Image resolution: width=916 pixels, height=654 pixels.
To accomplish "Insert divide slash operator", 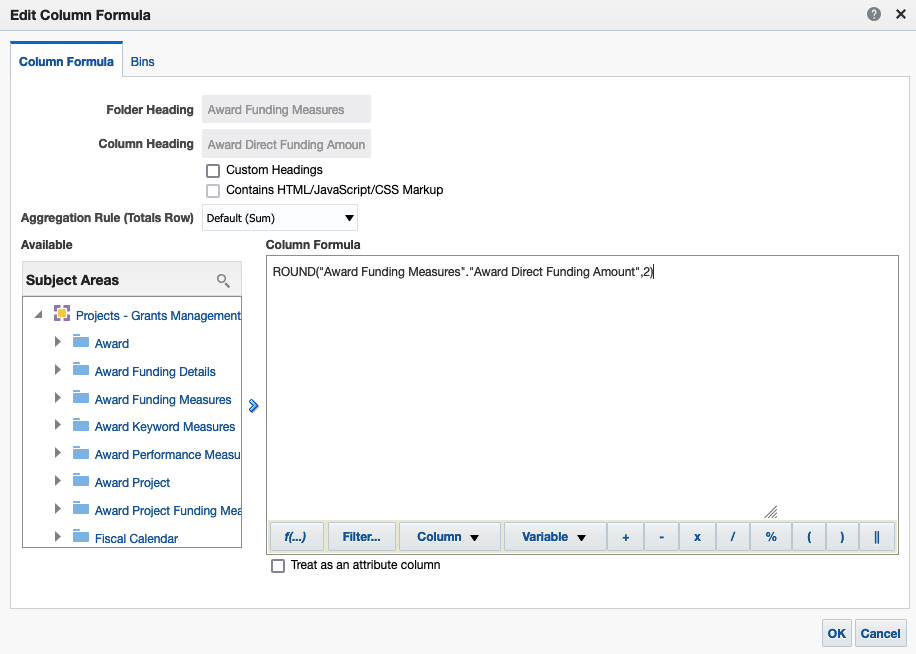I will (x=733, y=537).
